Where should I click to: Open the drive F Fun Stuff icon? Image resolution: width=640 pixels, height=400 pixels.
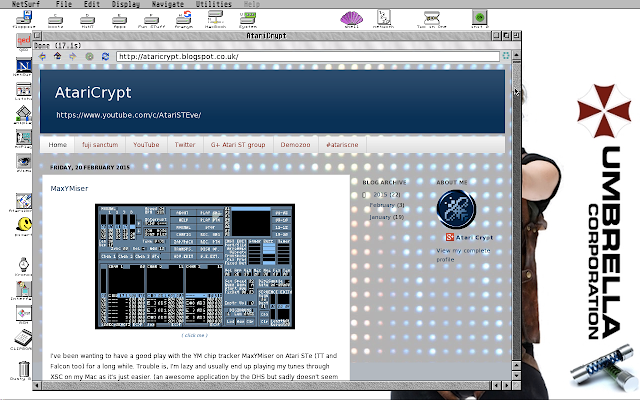pos(151,20)
